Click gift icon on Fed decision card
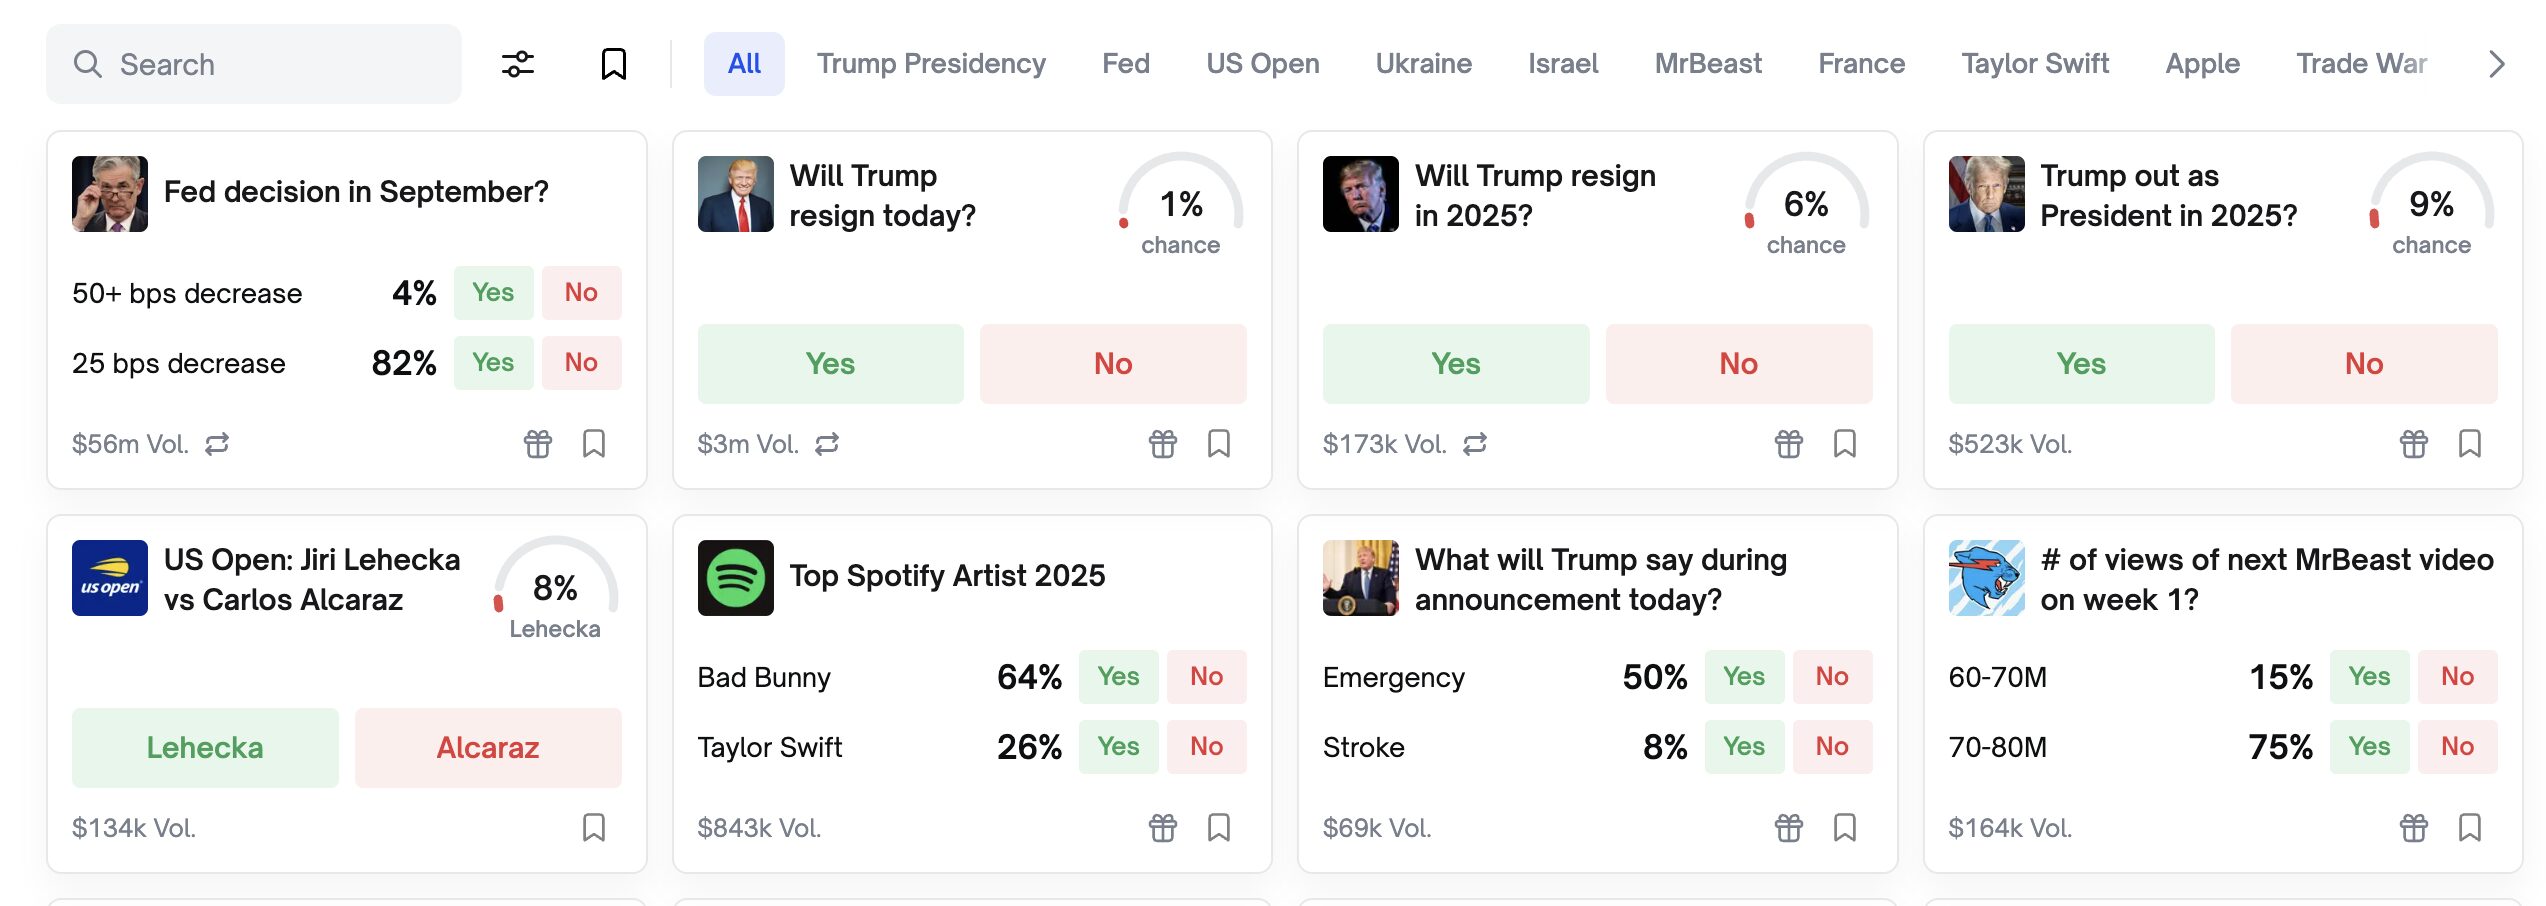 tap(538, 443)
